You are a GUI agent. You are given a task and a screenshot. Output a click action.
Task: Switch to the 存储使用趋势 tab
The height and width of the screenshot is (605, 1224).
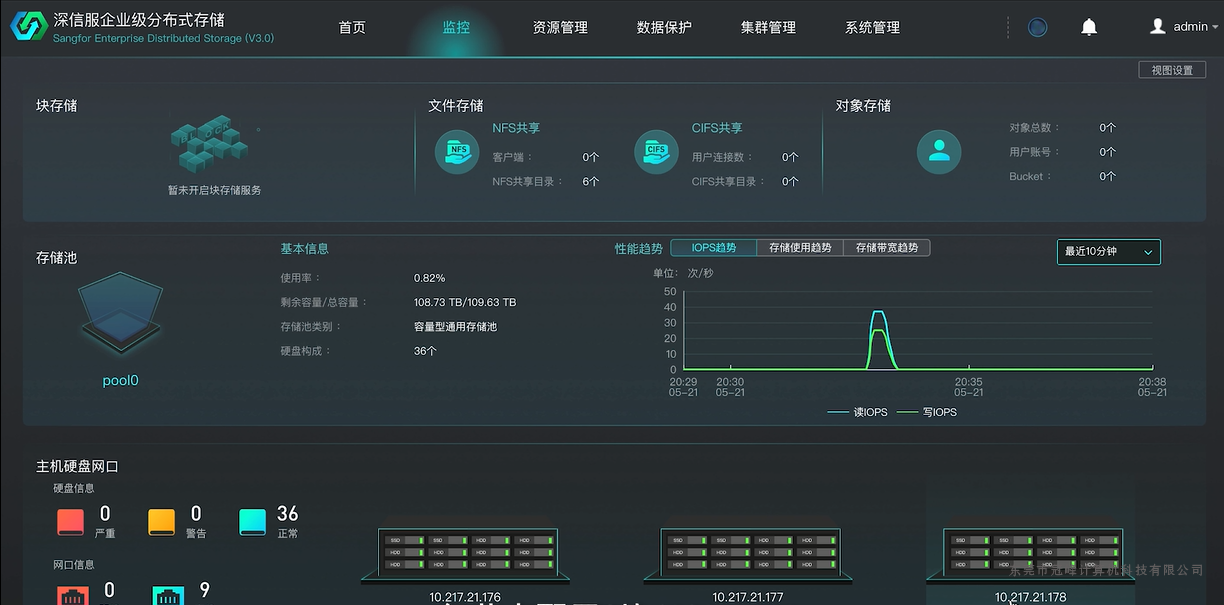coord(800,247)
